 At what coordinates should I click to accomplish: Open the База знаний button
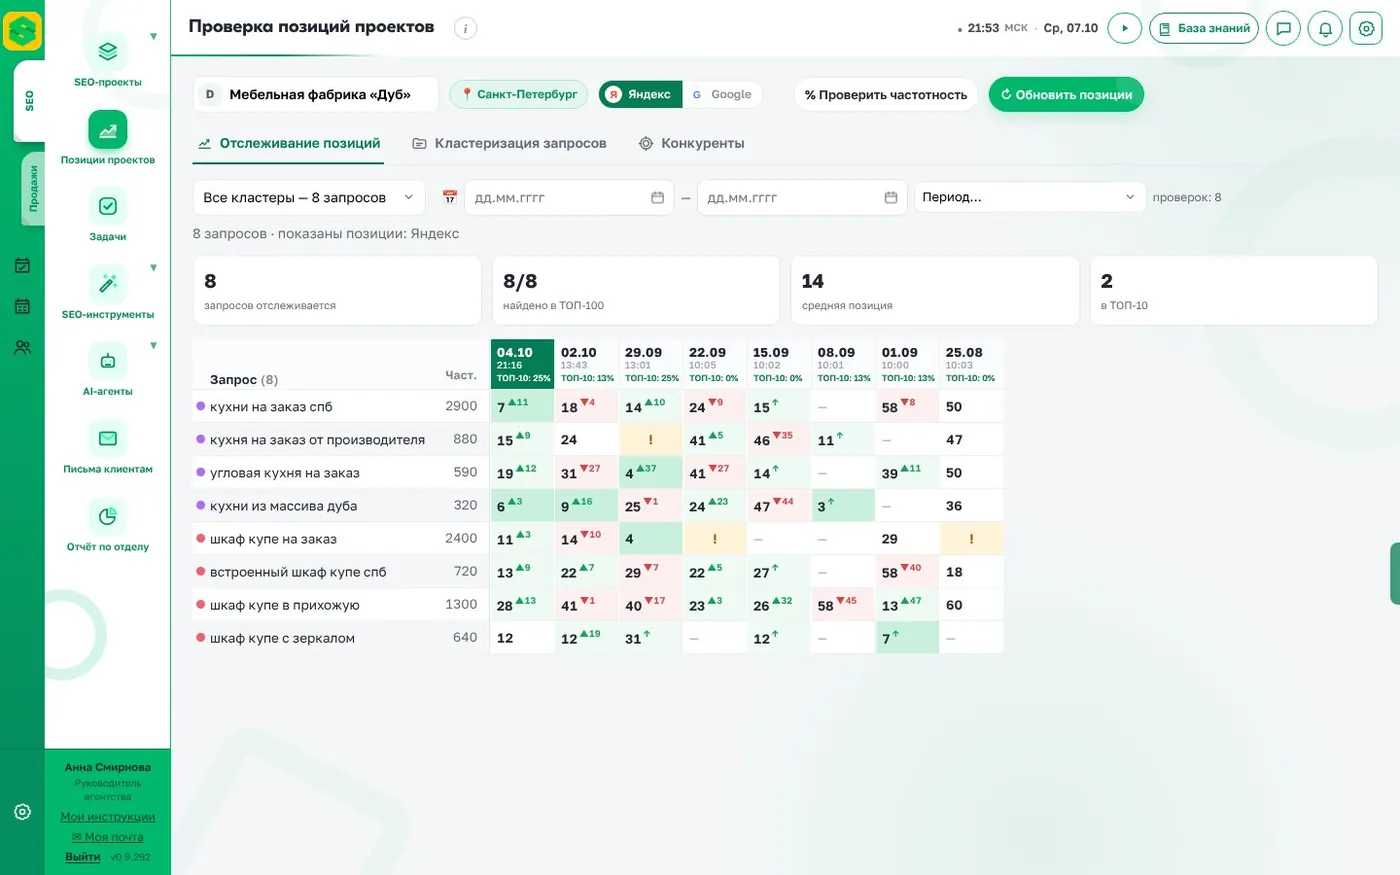coord(1204,28)
